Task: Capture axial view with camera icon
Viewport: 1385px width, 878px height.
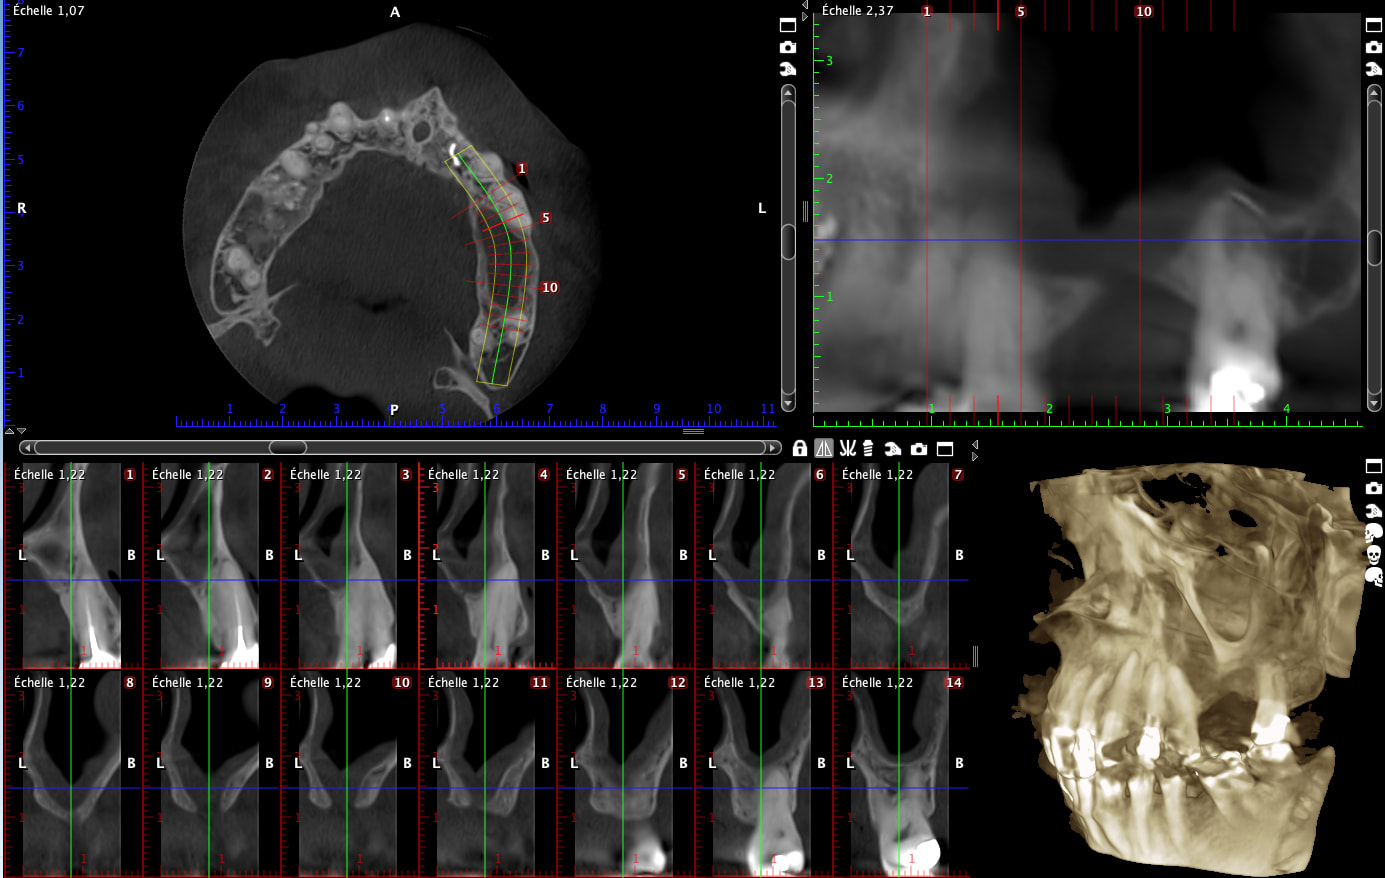Action: [x=788, y=47]
